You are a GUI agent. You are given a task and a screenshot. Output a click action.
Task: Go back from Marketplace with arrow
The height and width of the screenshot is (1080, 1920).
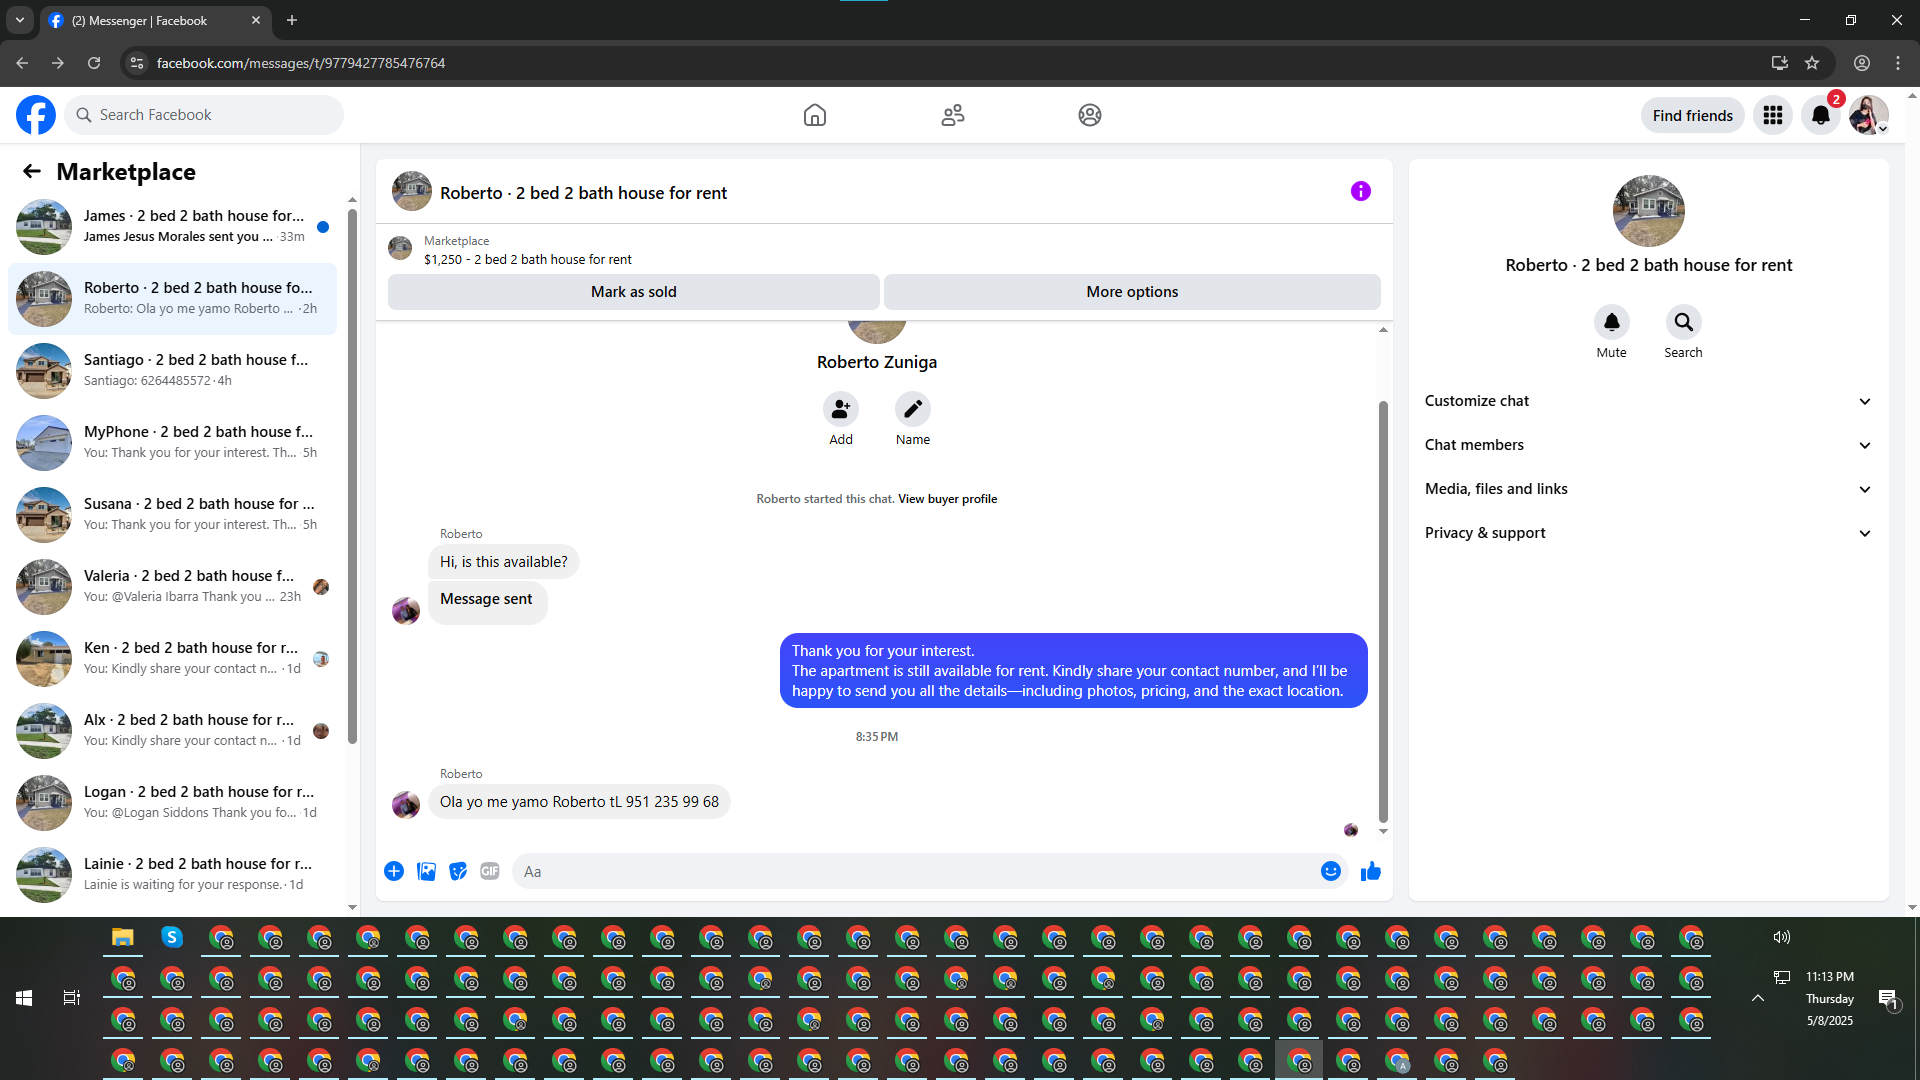[32, 171]
